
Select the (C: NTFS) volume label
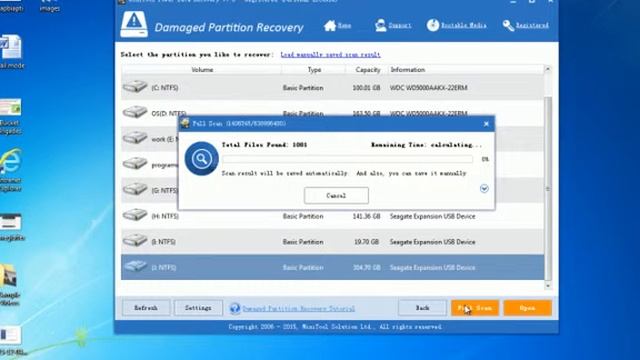click(165, 88)
